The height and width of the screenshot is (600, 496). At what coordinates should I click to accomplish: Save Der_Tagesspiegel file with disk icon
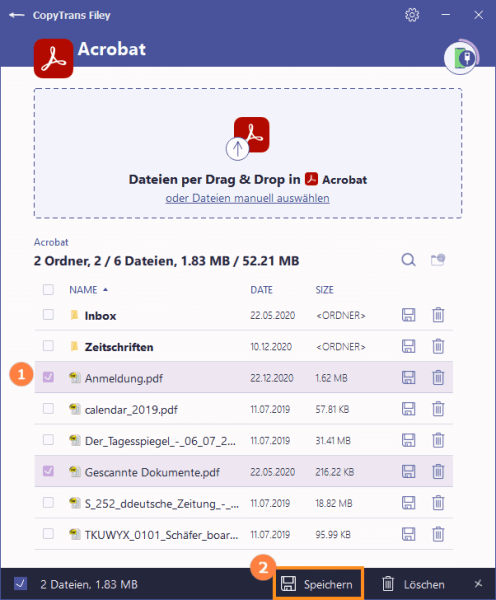click(x=408, y=440)
